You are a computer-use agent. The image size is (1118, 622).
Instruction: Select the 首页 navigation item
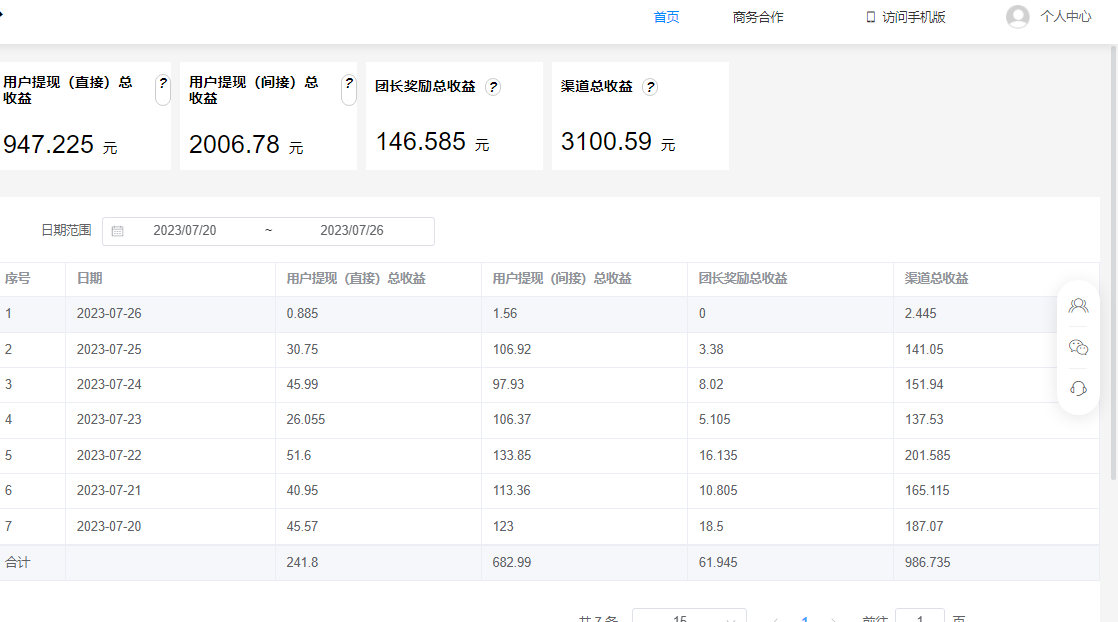click(x=665, y=16)
